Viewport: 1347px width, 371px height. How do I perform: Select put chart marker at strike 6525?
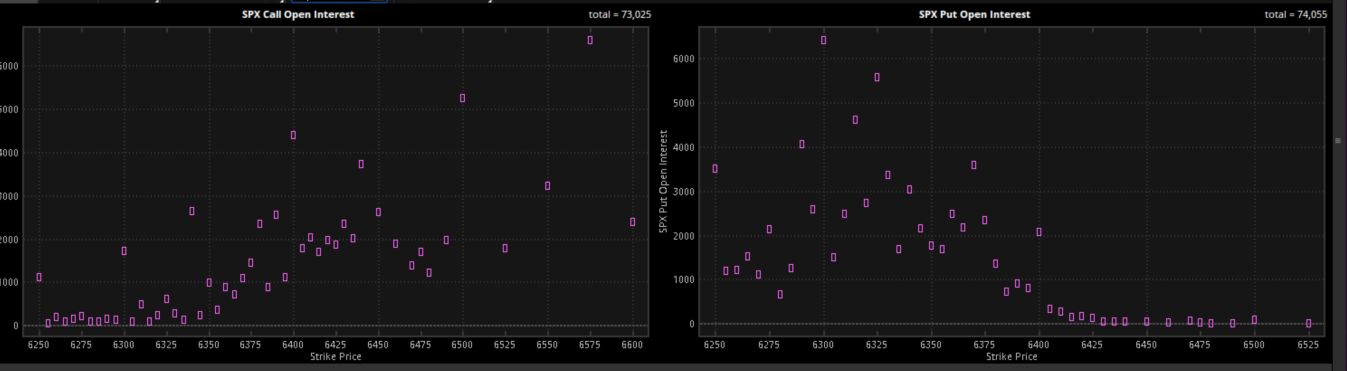tap(1308, 323)
